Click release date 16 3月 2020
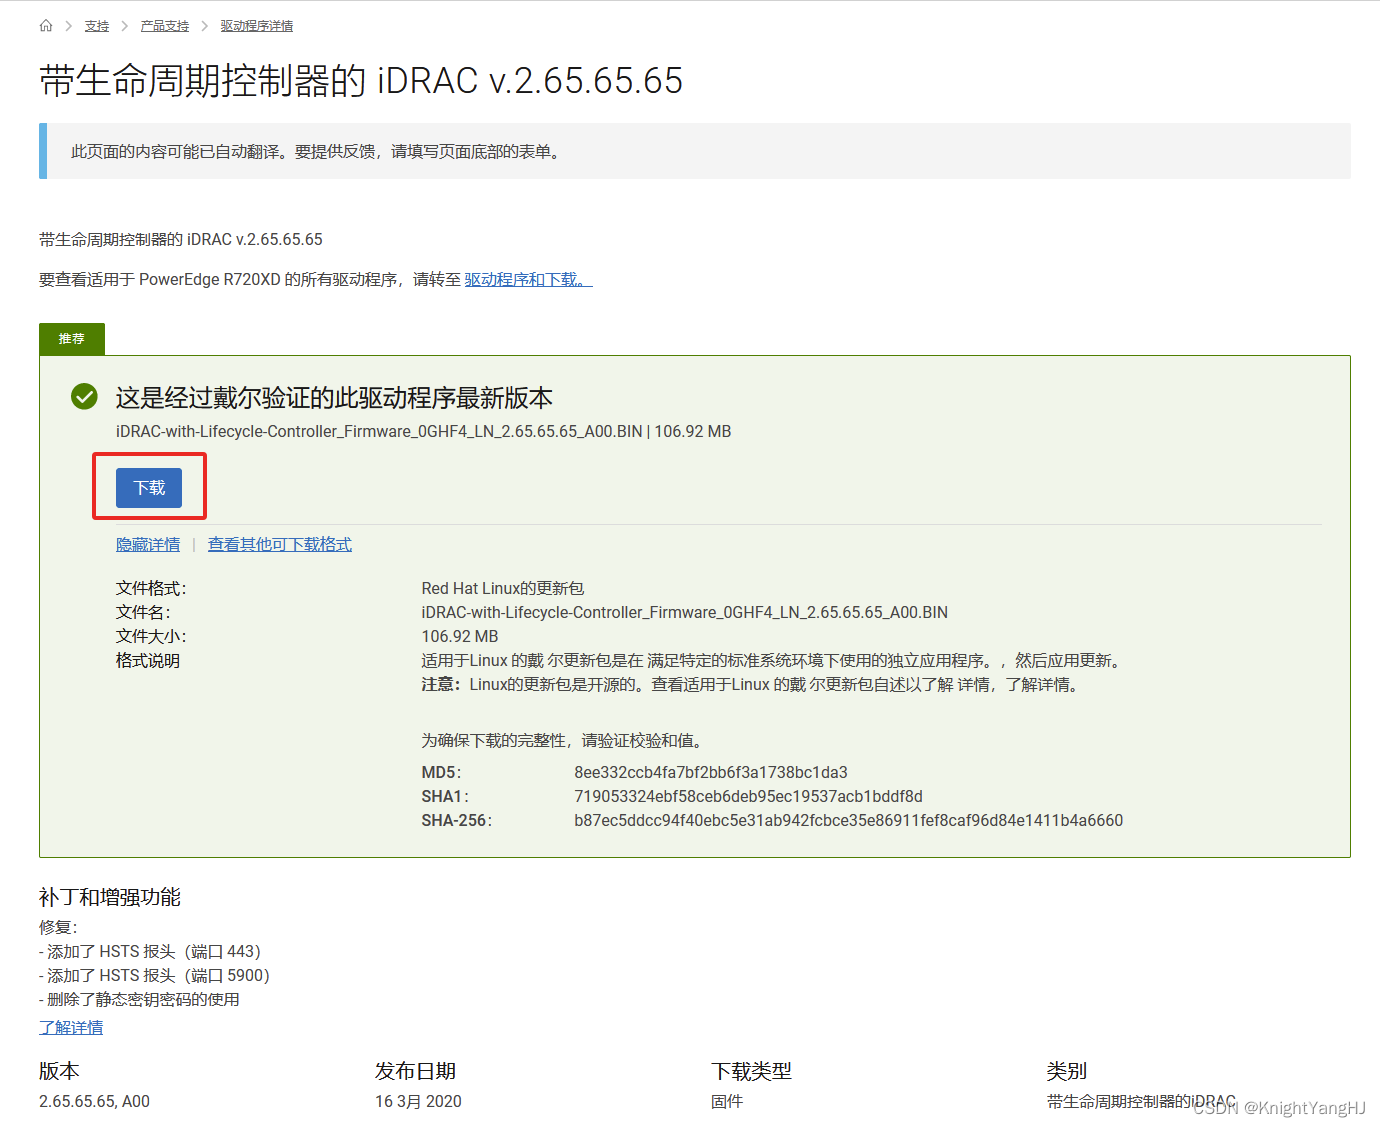 [x=418, y=1102]
